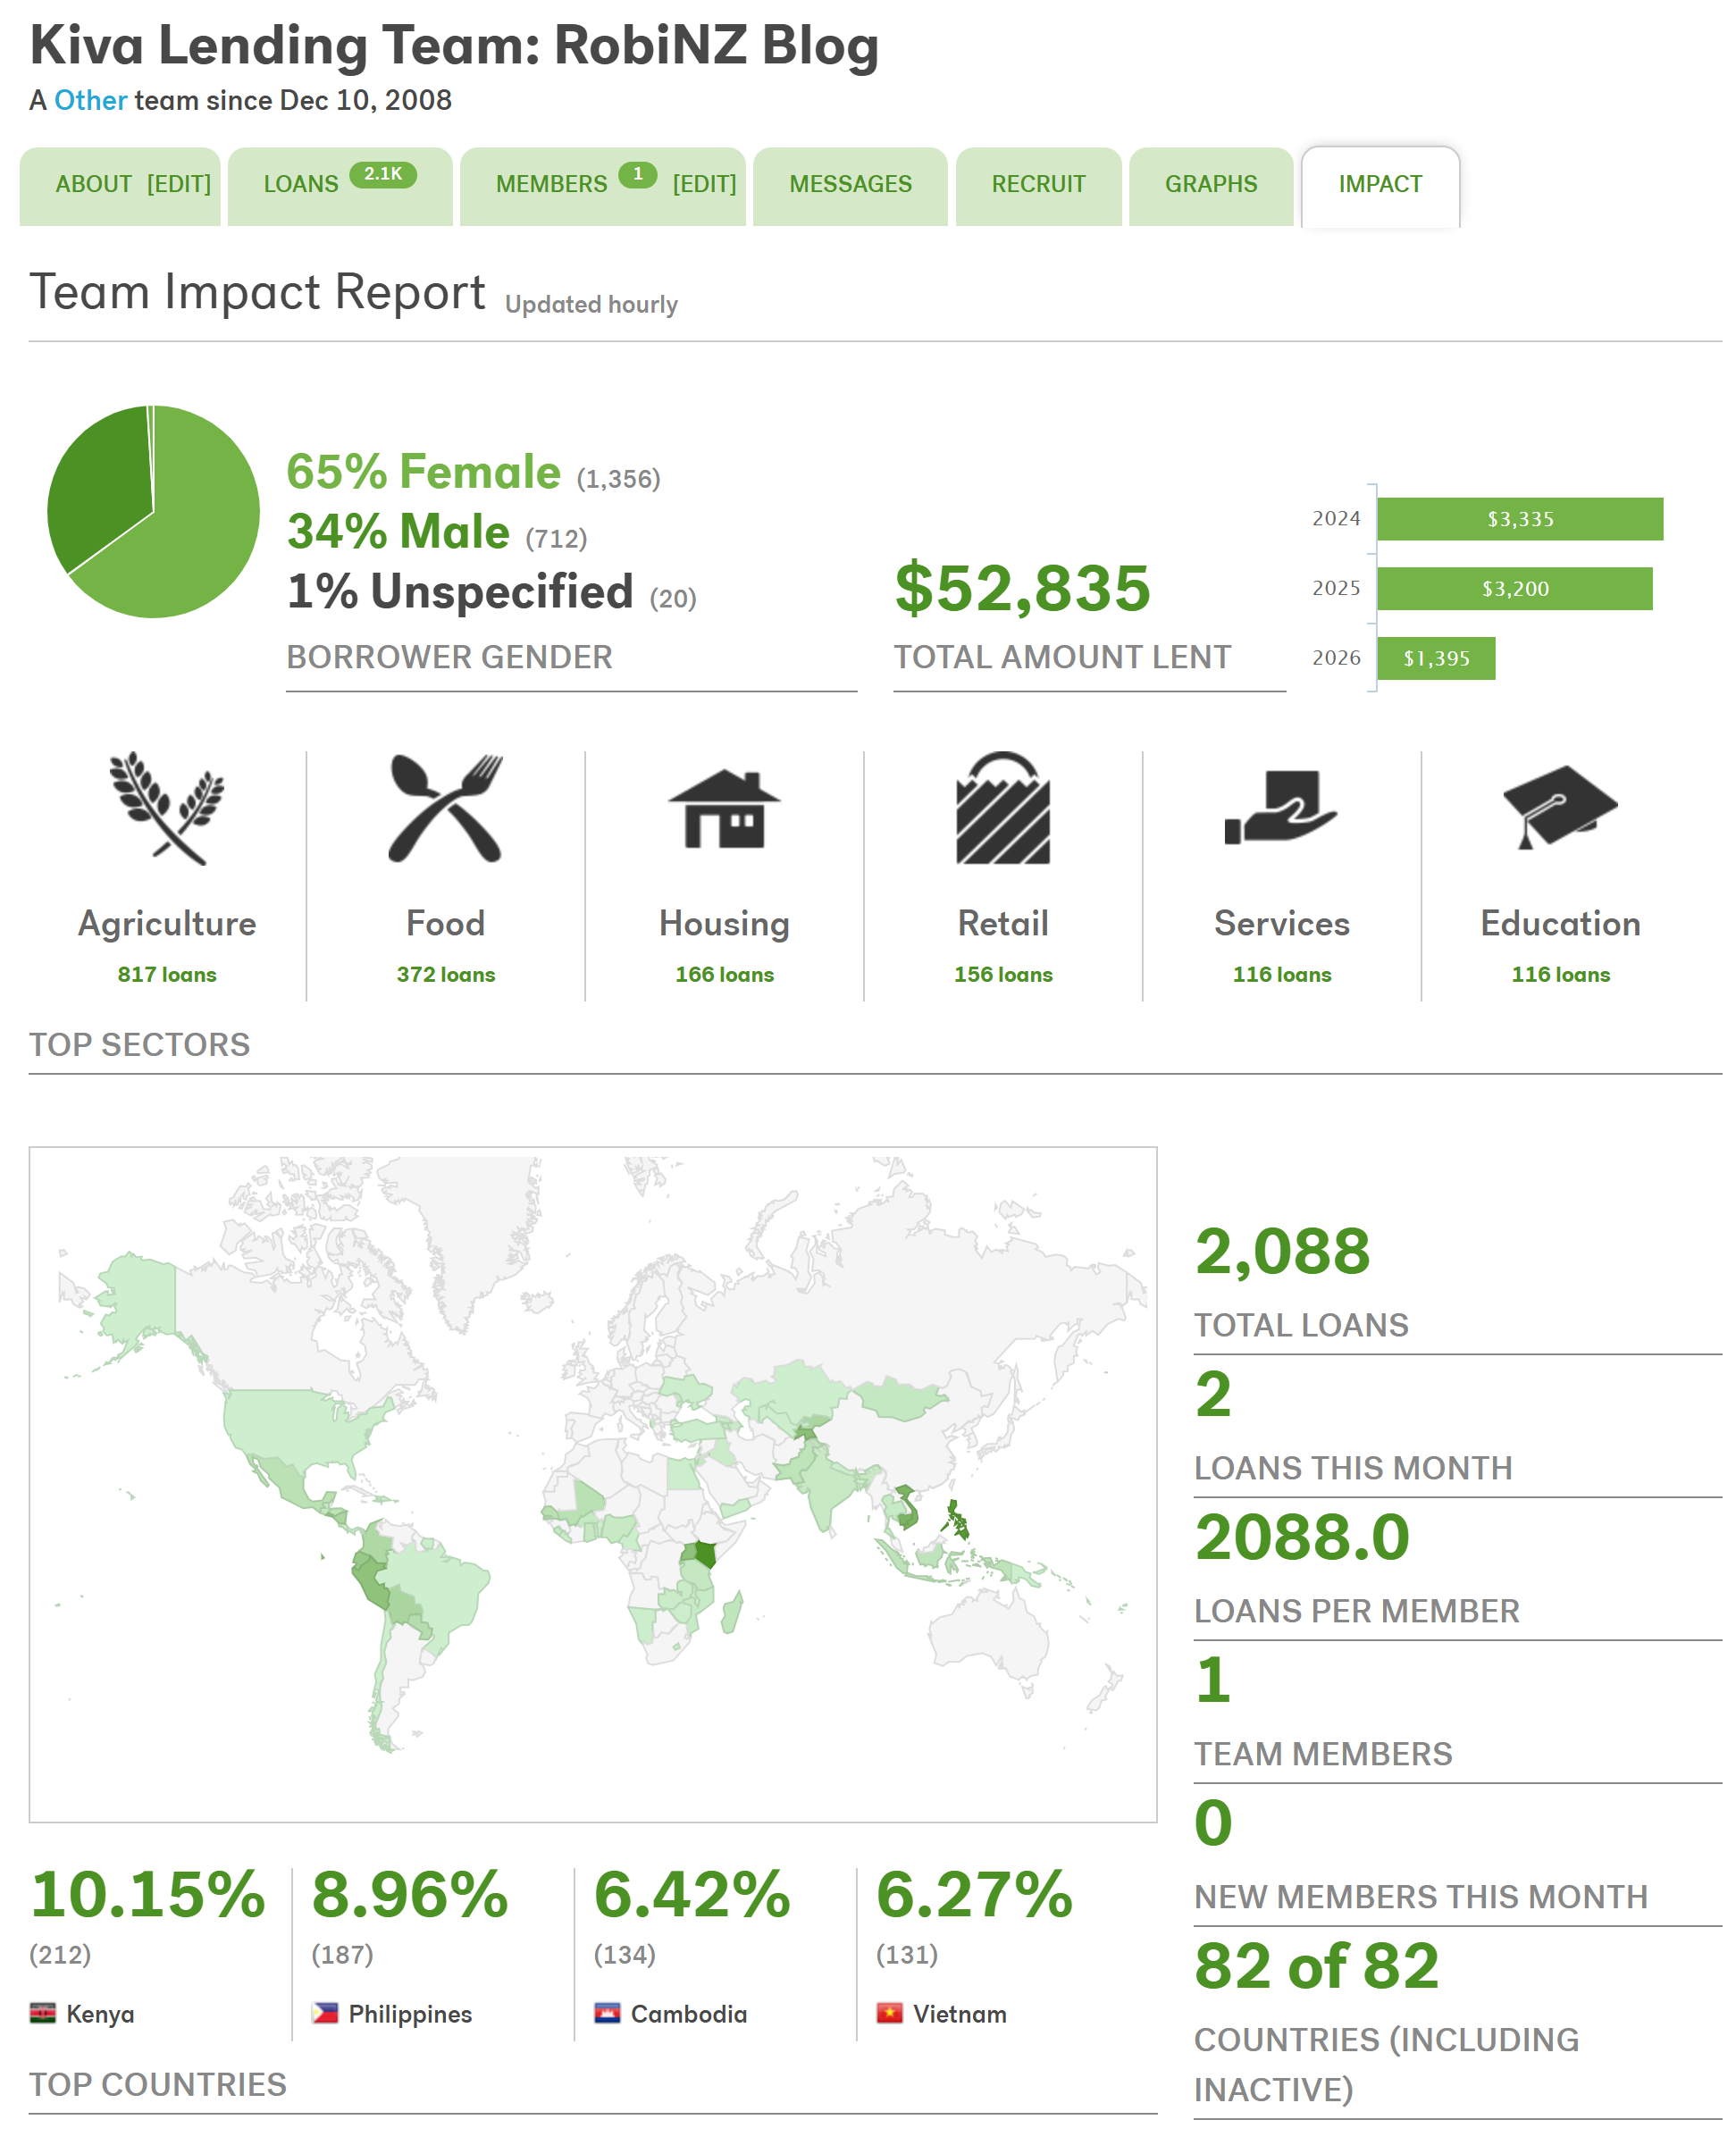This screenshot has width=1736, height=2145.
Task: Click the 10.15% Kenya percentage
Action: (148, 1894)
